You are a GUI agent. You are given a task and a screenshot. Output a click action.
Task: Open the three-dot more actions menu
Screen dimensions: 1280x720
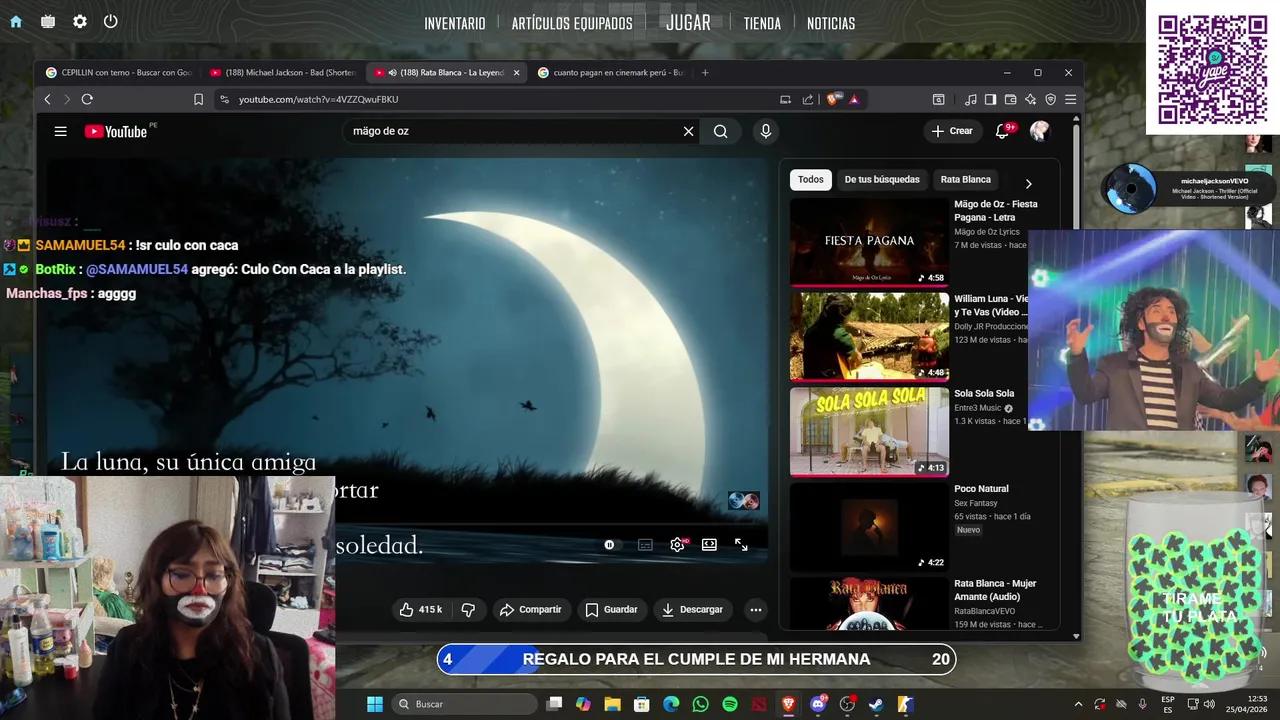point(756,609)
